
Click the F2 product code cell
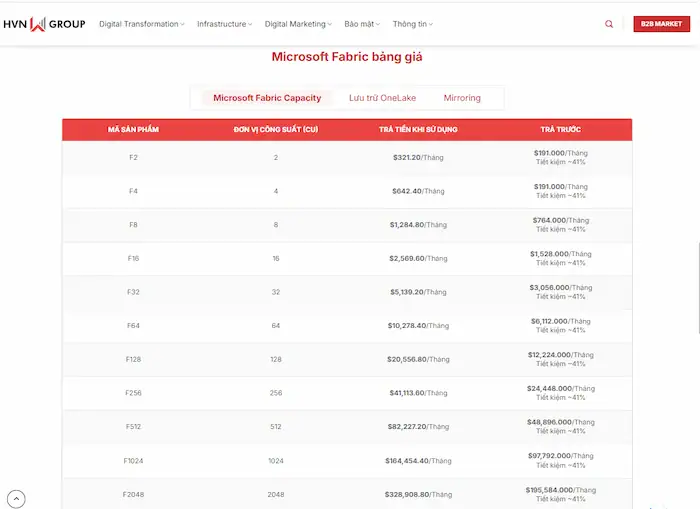(133, 157)
